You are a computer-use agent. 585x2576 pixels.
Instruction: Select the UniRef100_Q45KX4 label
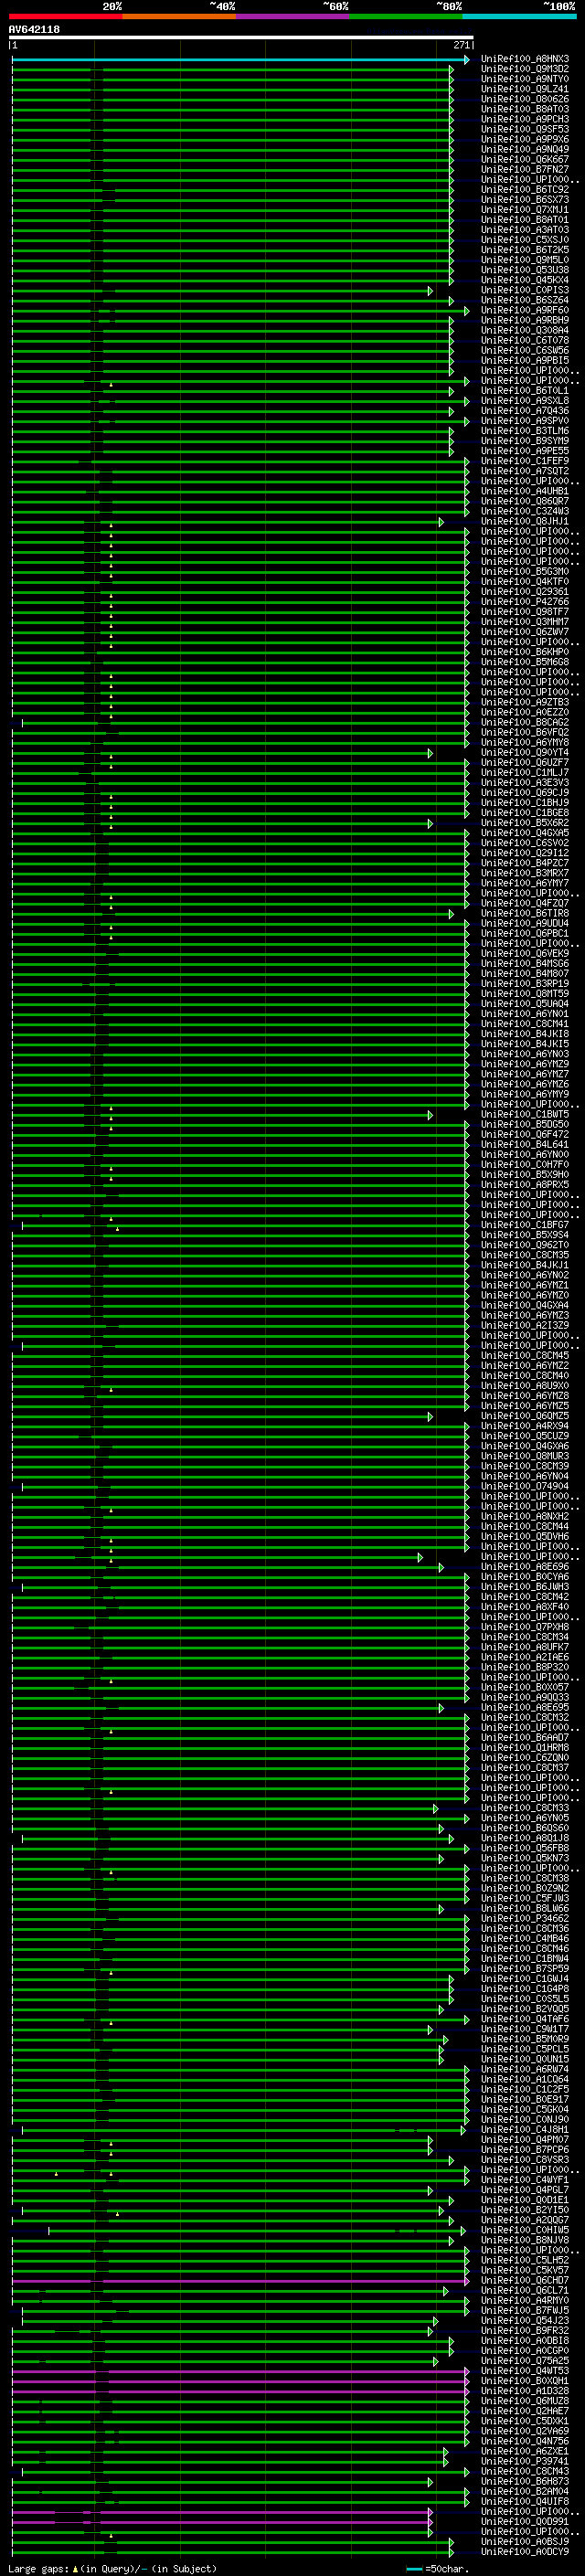[x=525, y=280]
